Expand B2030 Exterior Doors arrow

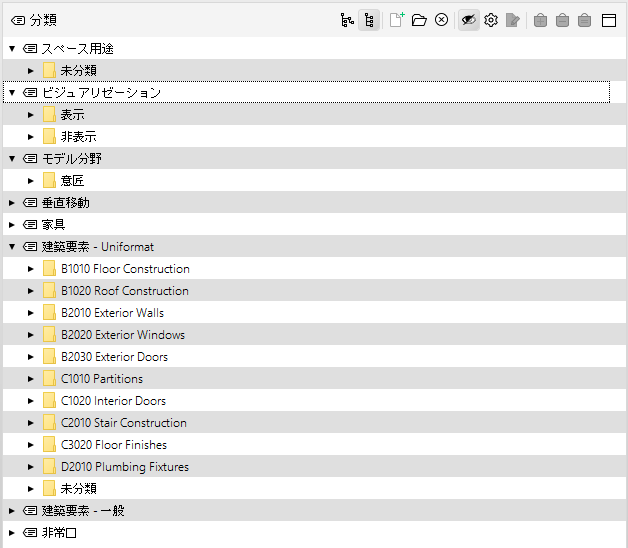coord(30,357)
